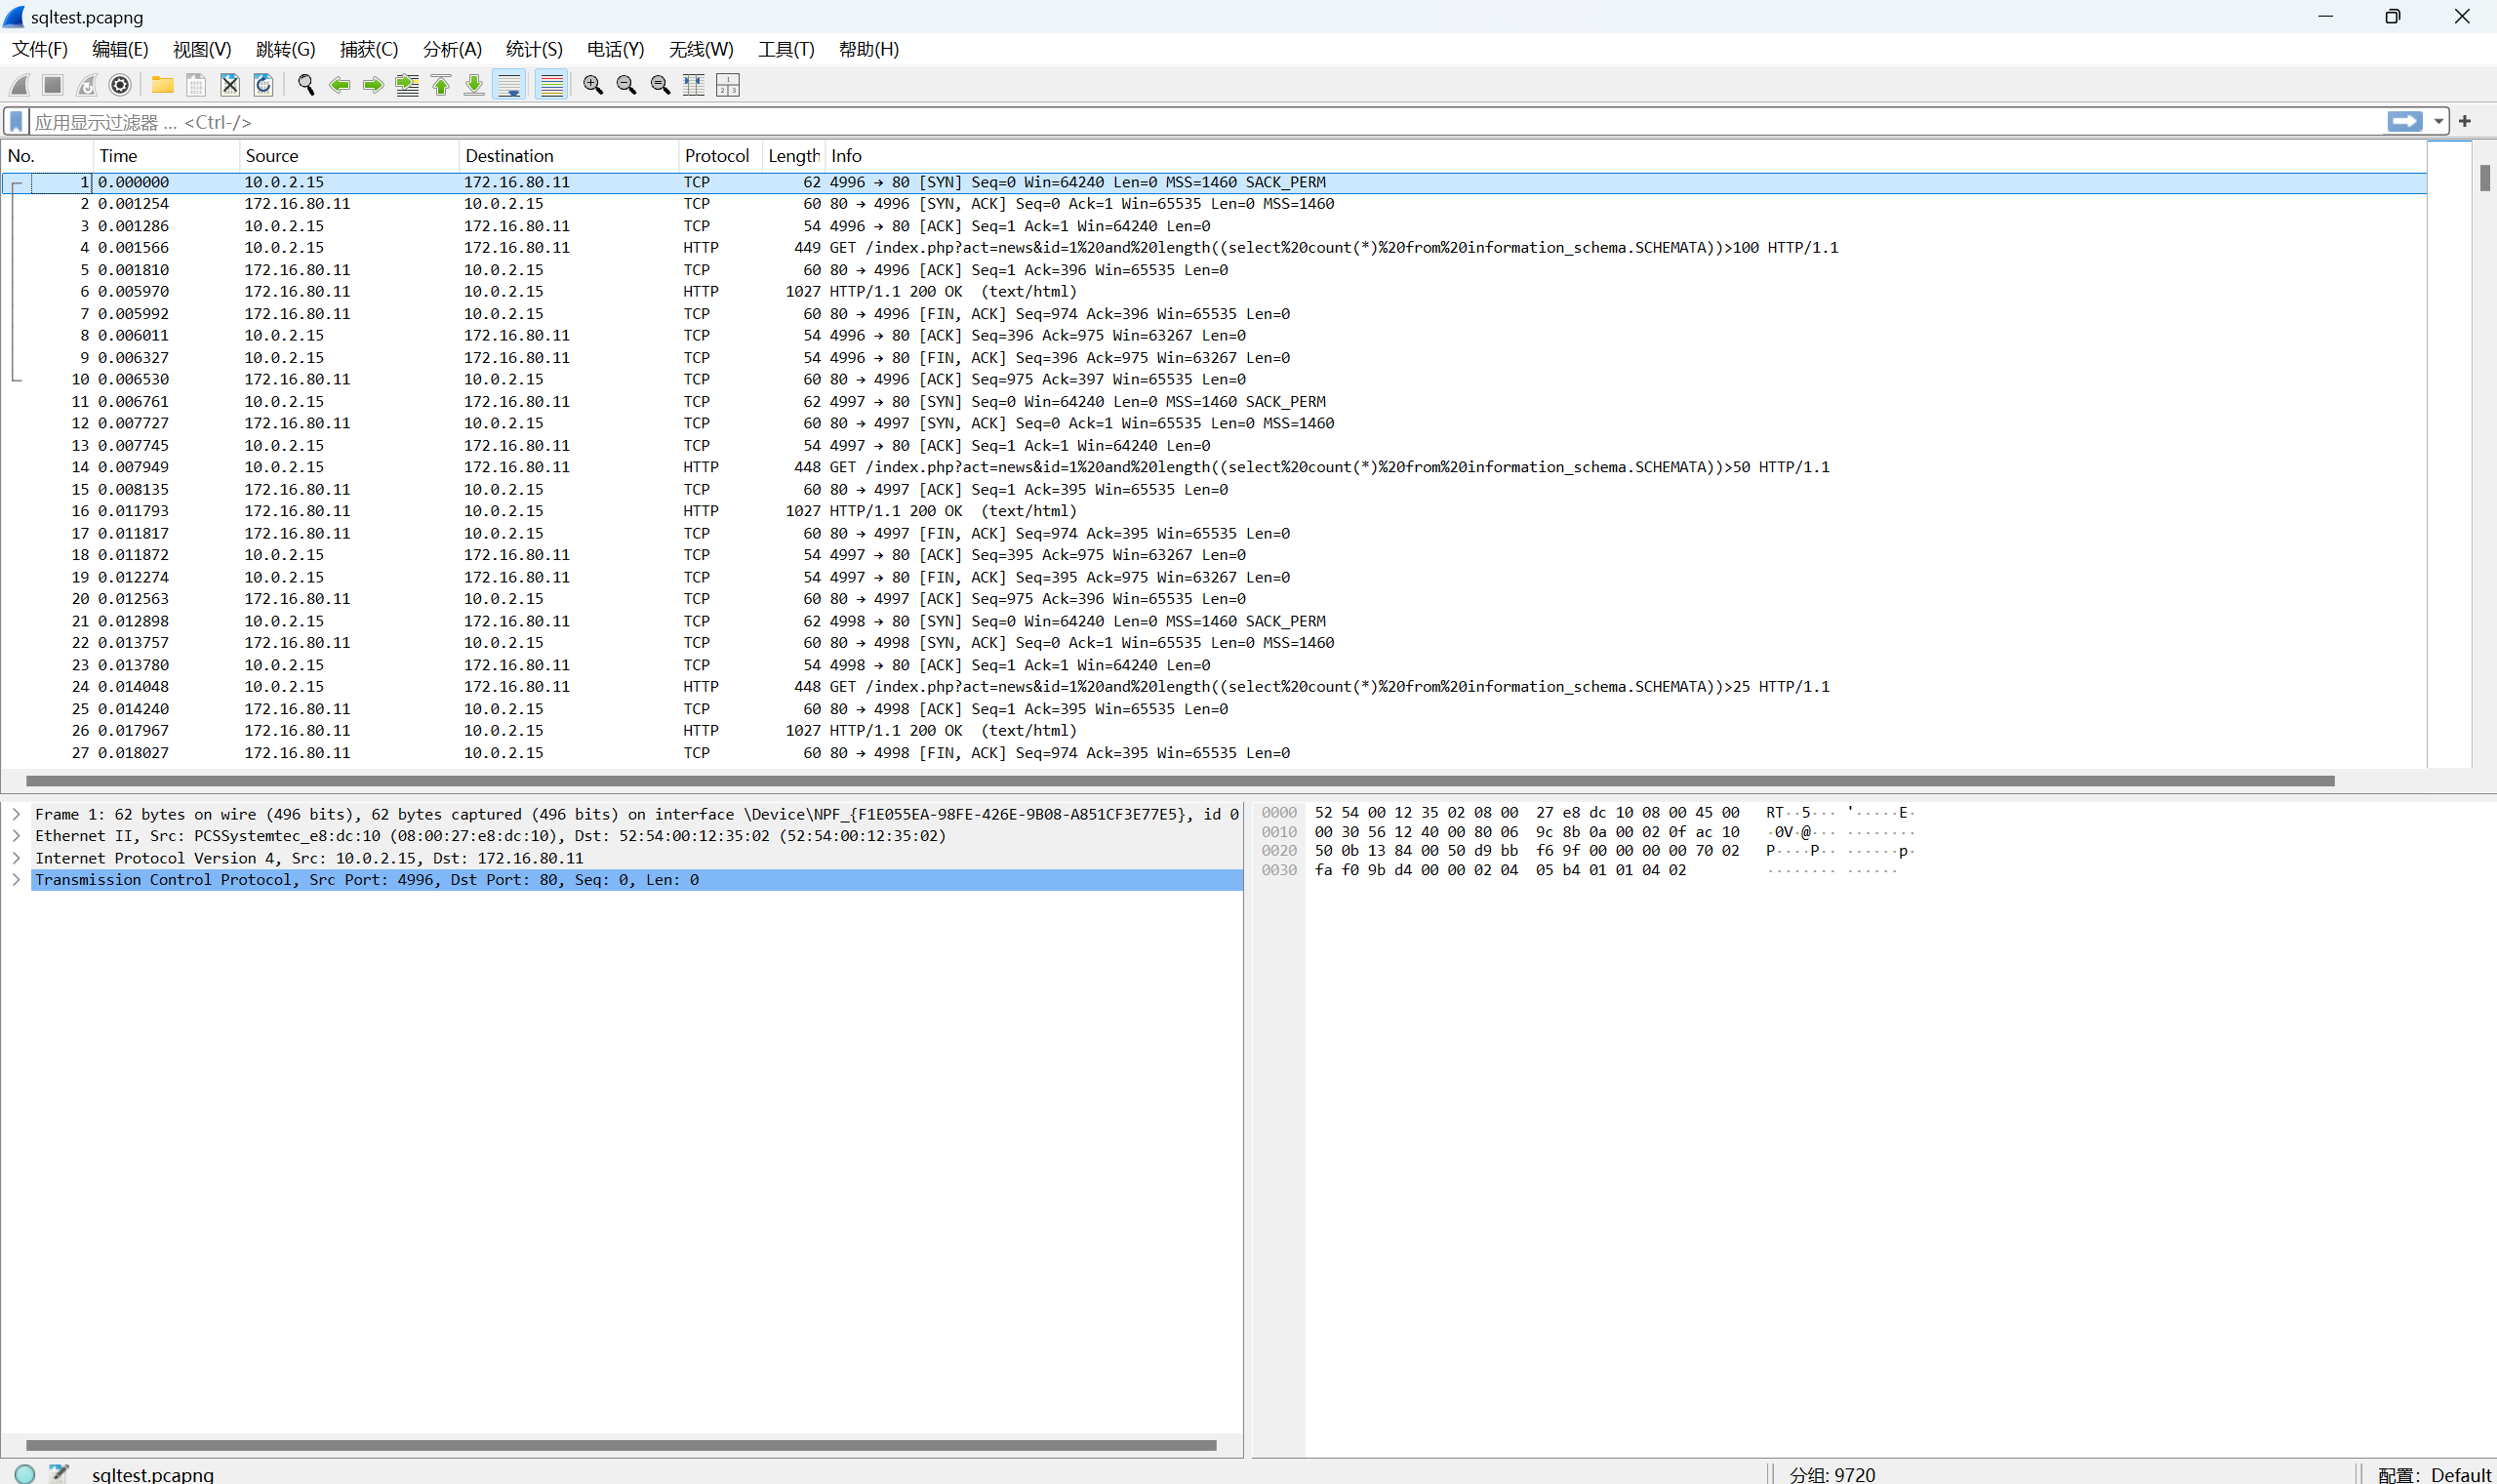The image size is (2497, 1484).
Task: Add a display filter button with plus
Action: [x=2465, y=121]
